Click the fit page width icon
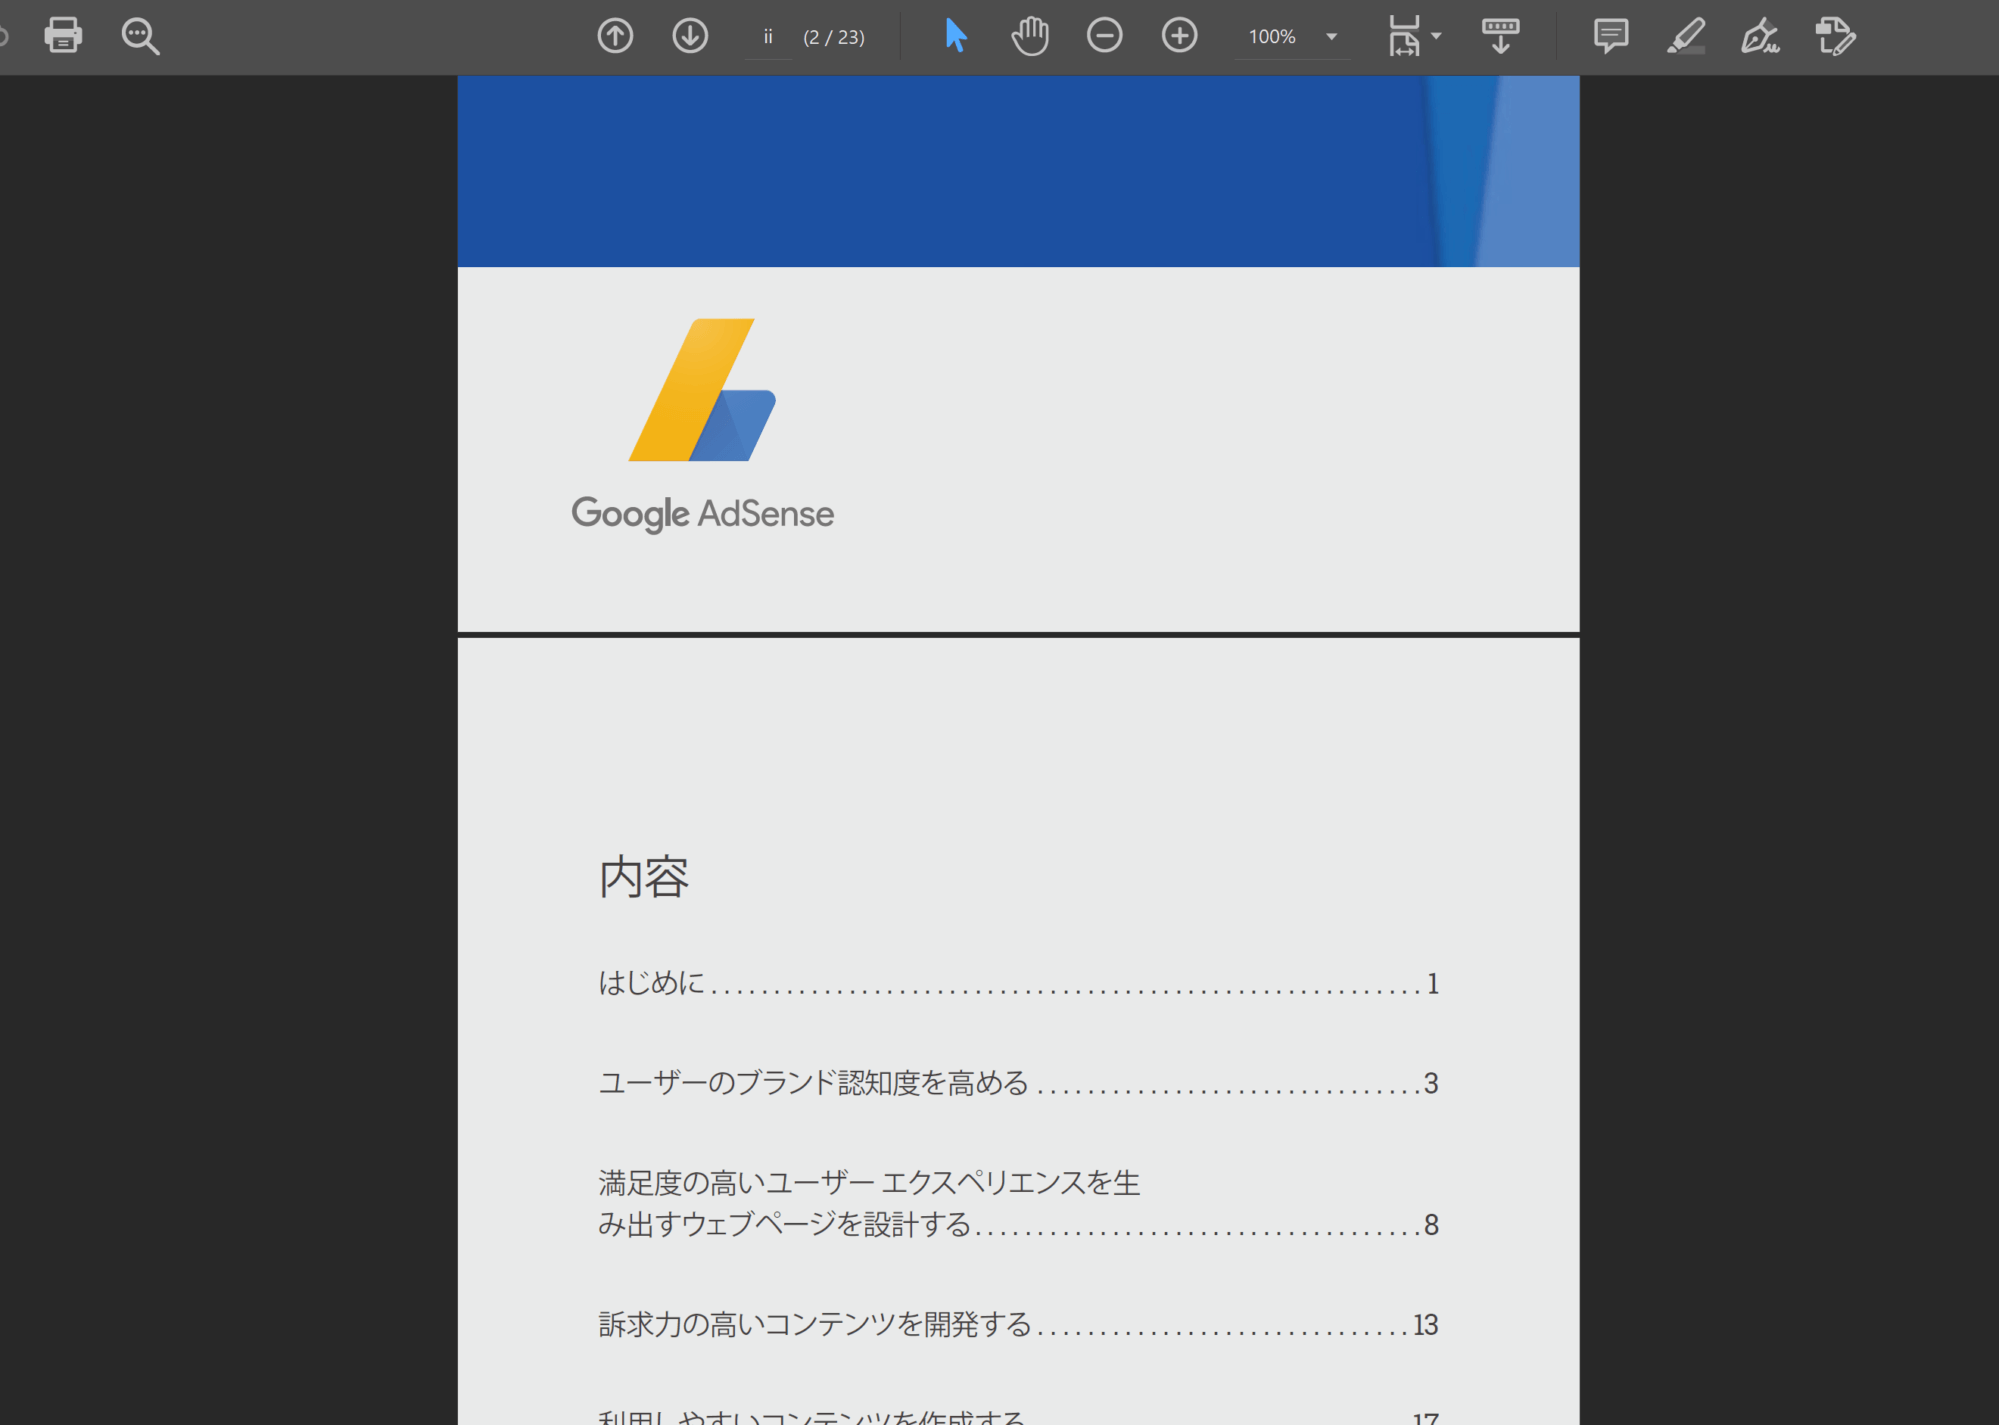This screenshot has width=1999, height=1425. [x=1404, y=36]
